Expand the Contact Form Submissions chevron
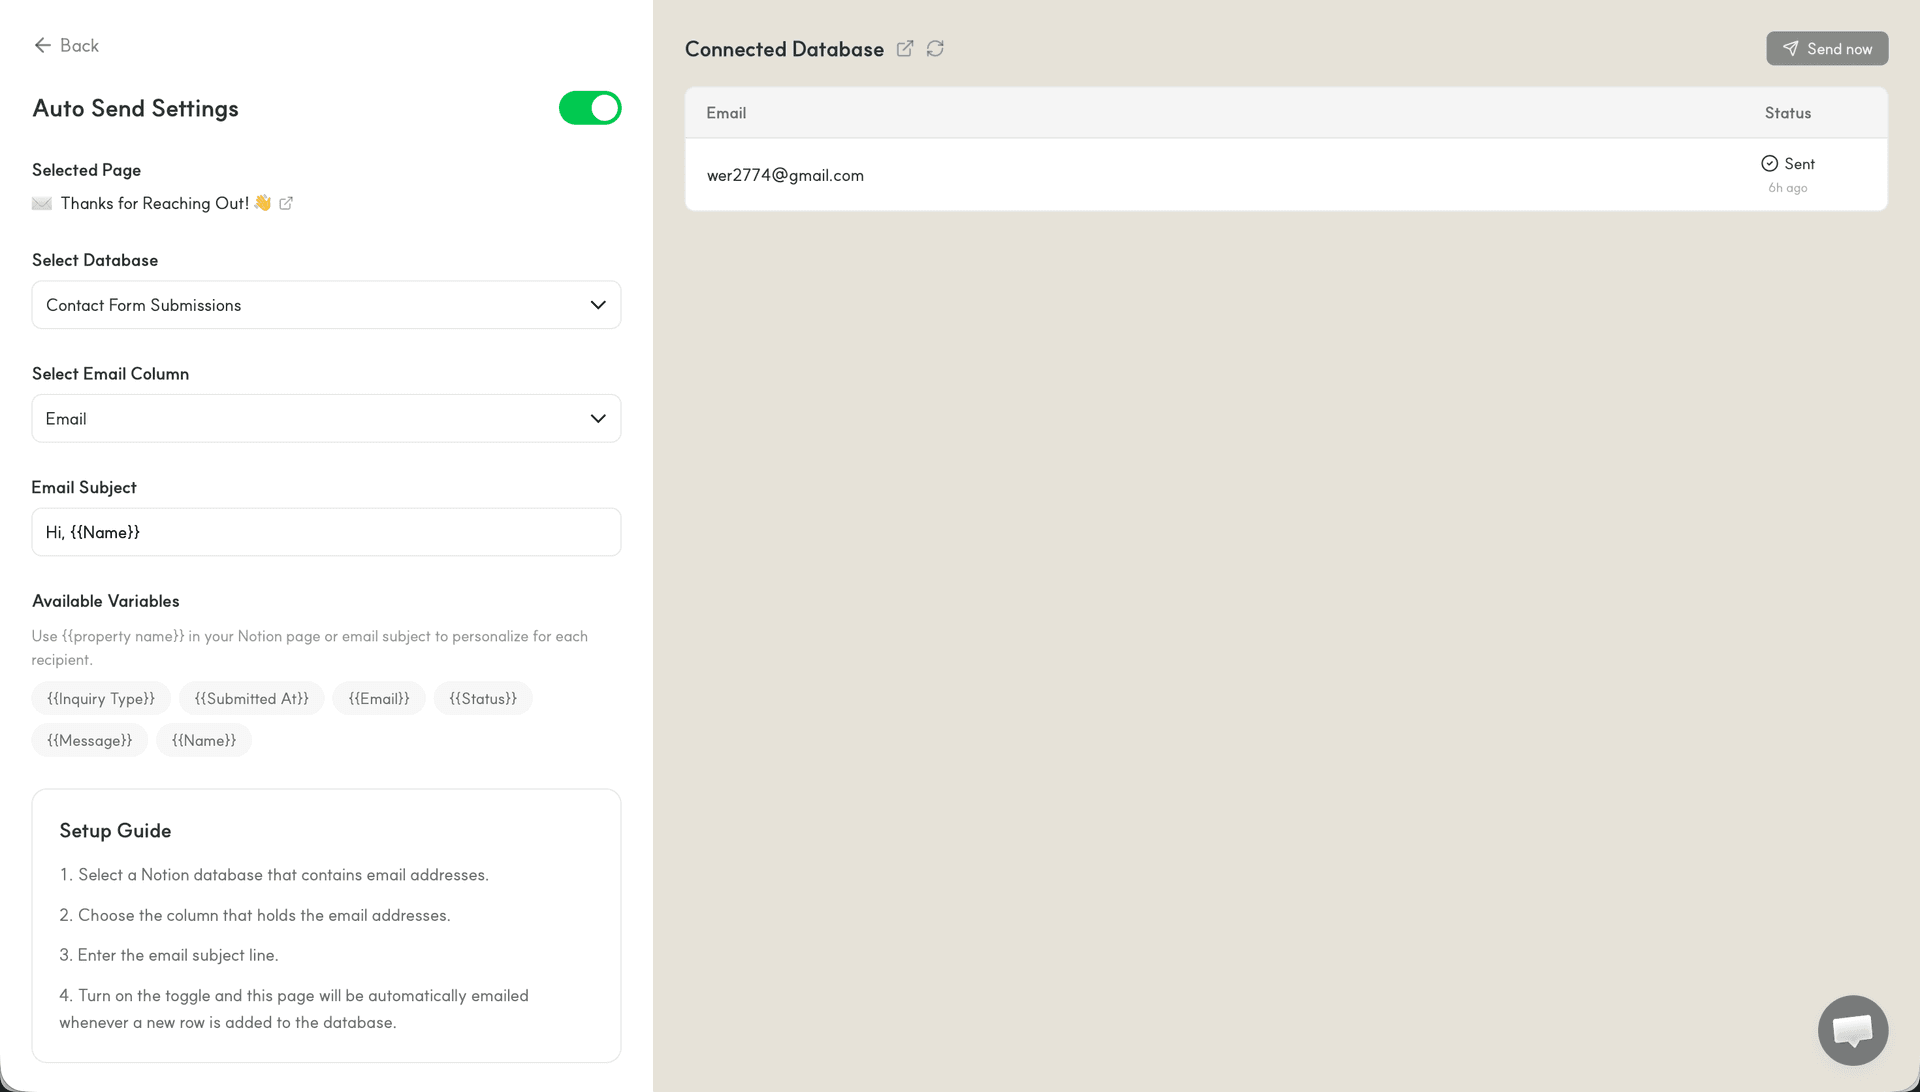 point(598,305)
